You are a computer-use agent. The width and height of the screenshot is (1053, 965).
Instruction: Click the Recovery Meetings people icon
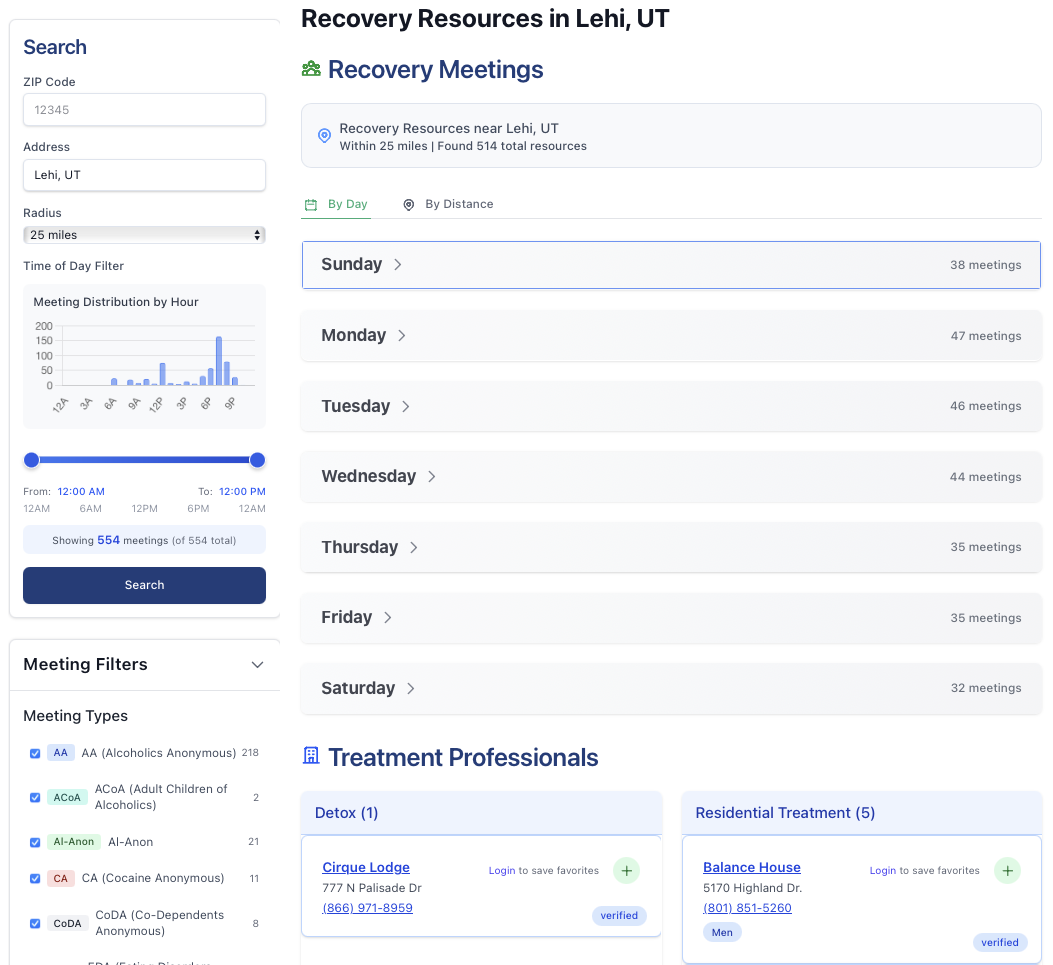[x=311, y=69]
